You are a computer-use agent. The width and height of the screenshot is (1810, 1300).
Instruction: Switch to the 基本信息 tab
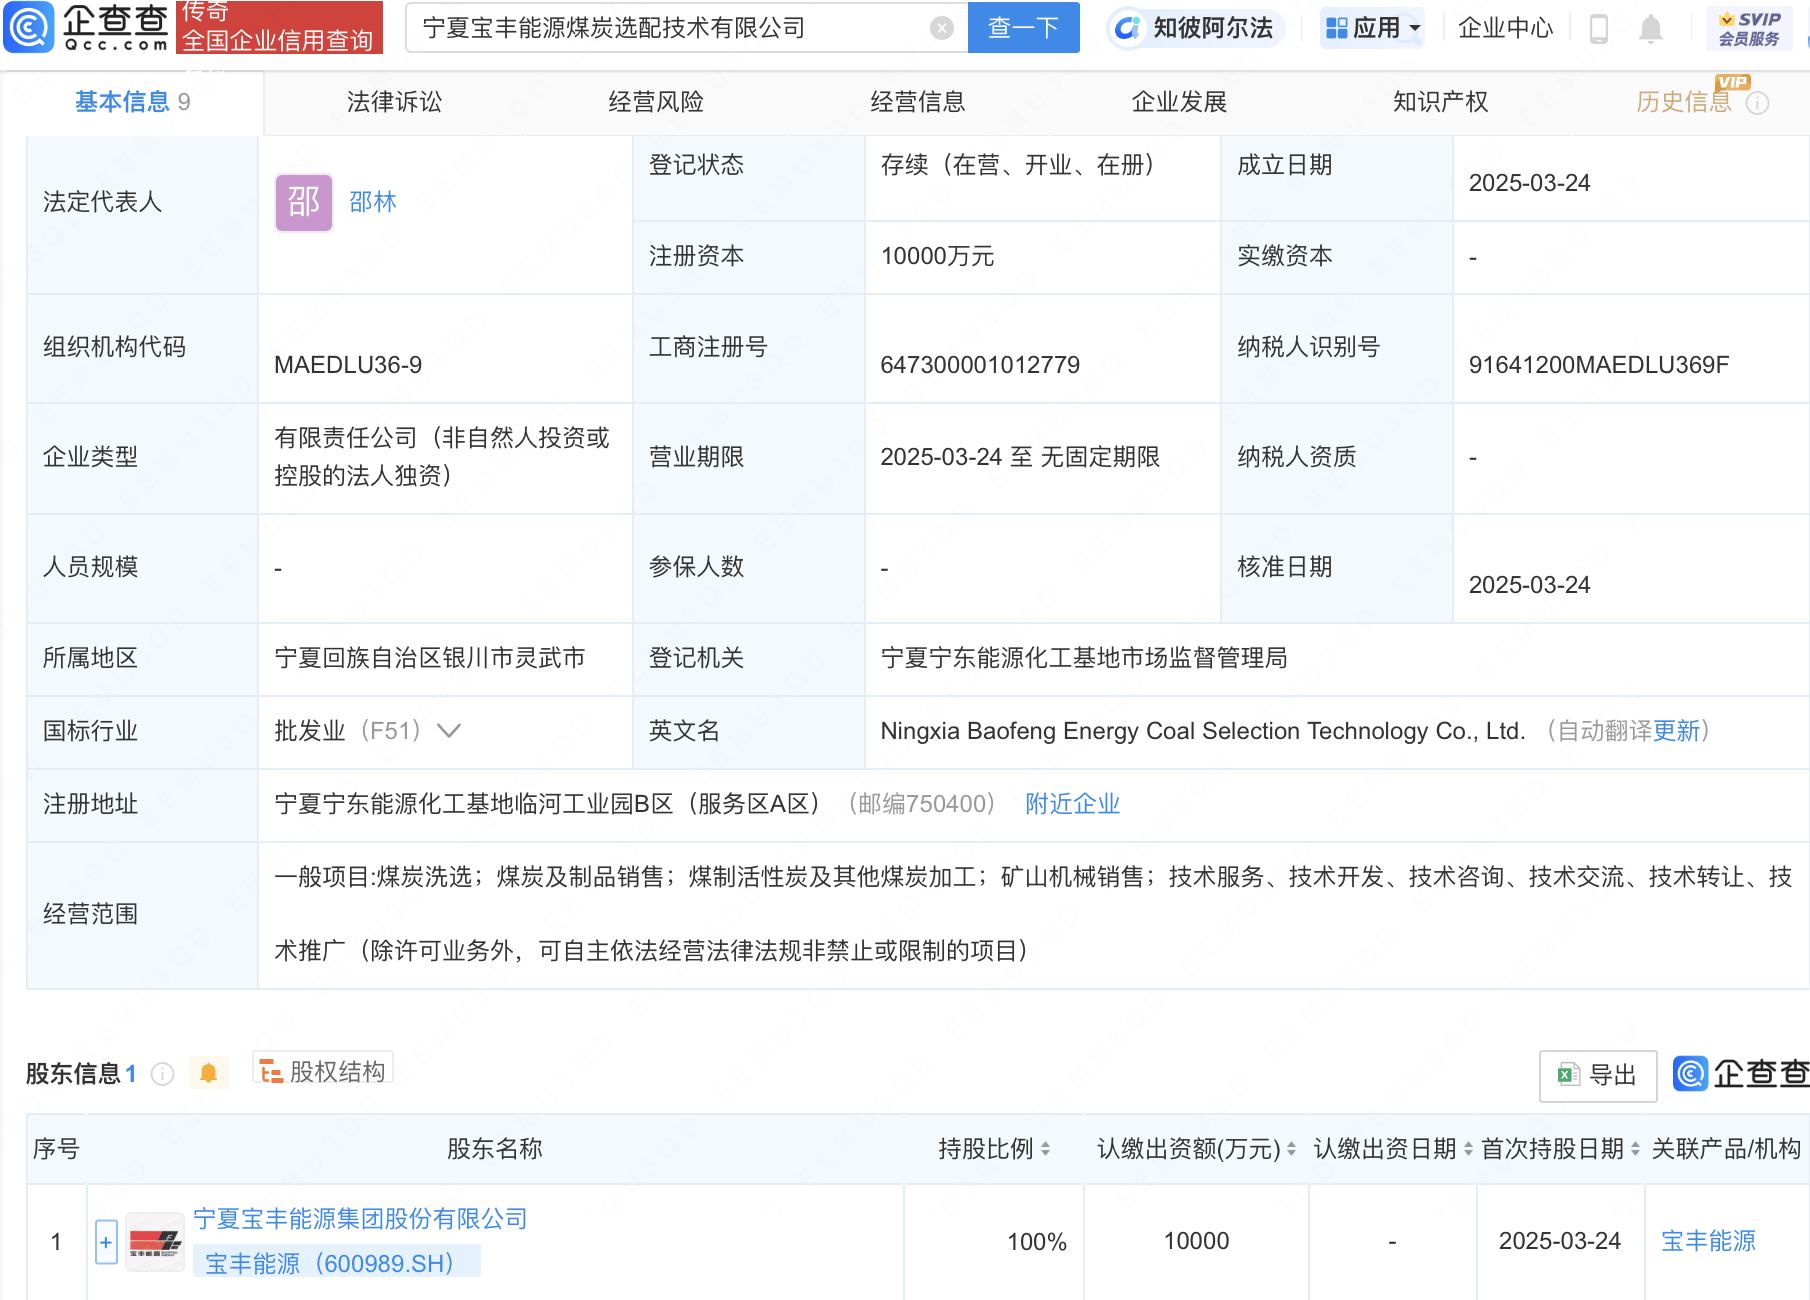point(132,102)
